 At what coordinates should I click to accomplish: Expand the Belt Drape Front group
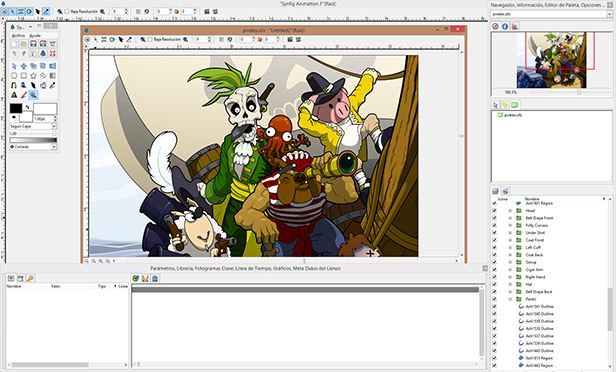(510, 218)
